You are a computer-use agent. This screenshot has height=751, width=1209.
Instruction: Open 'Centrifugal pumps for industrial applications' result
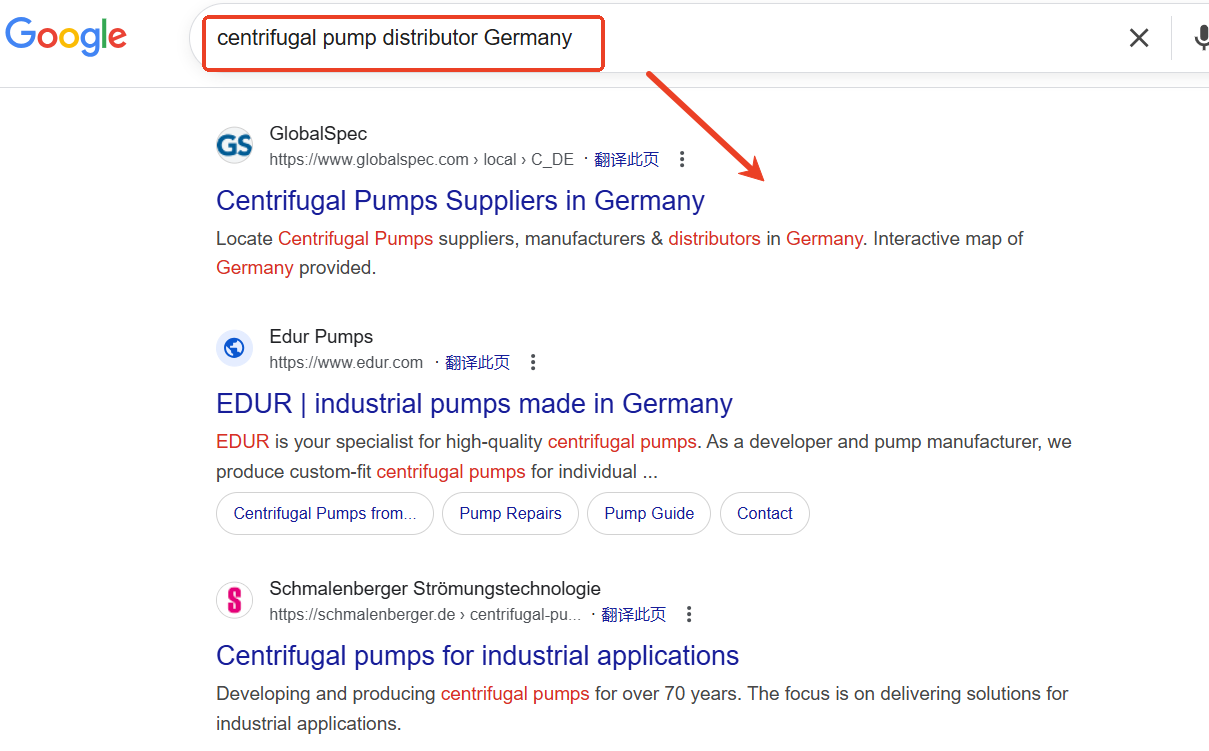pos(477,656)
